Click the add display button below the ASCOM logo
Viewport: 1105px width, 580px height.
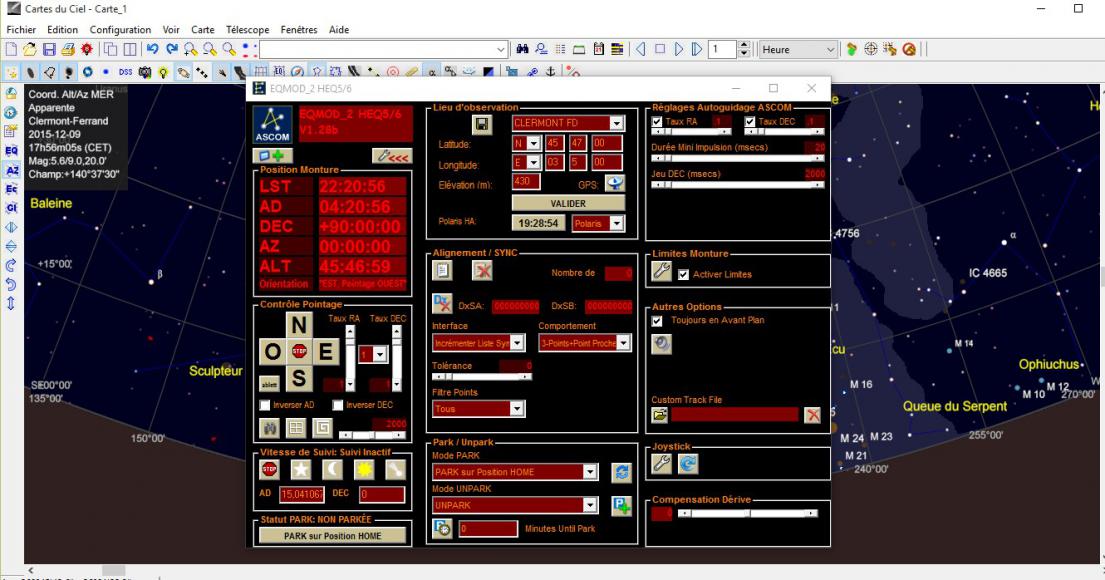point(272,156)
